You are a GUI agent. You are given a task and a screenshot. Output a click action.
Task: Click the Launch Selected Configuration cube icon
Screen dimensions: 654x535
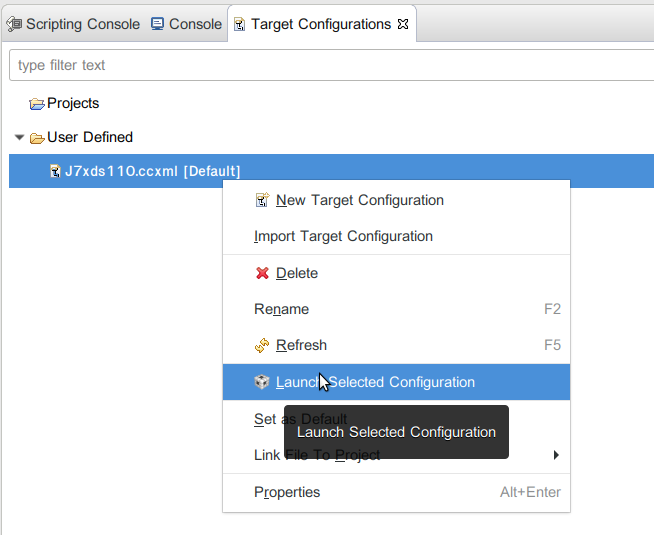[x=262, y=382]
